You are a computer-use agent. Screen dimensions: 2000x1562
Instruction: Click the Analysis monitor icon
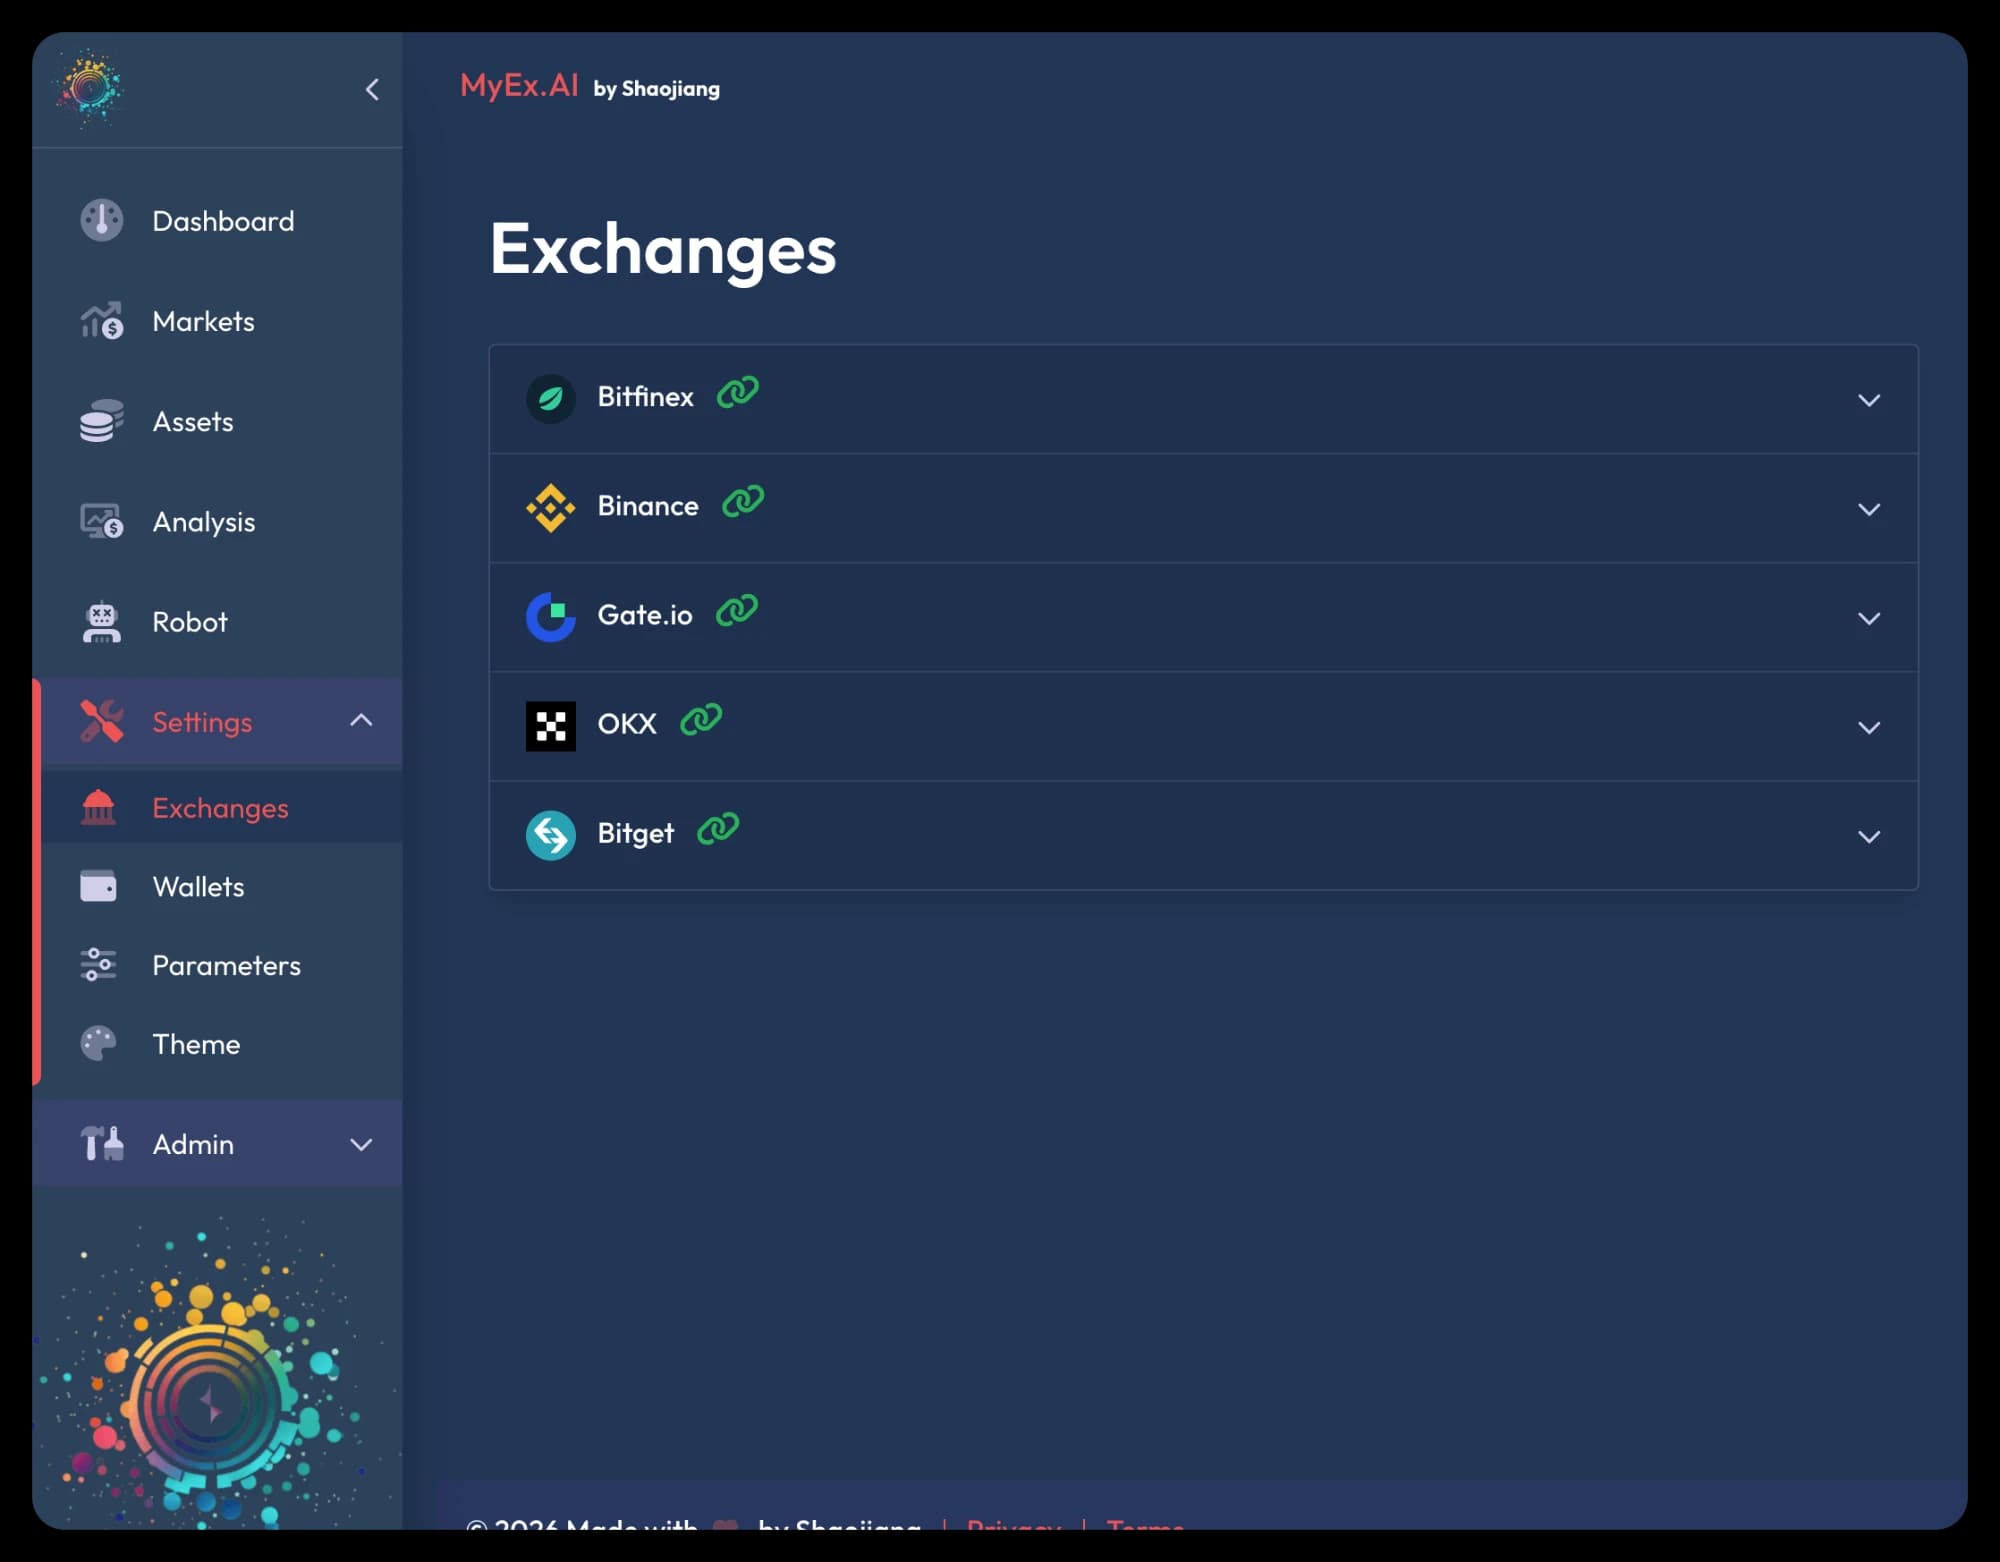(x=101, y=521)
